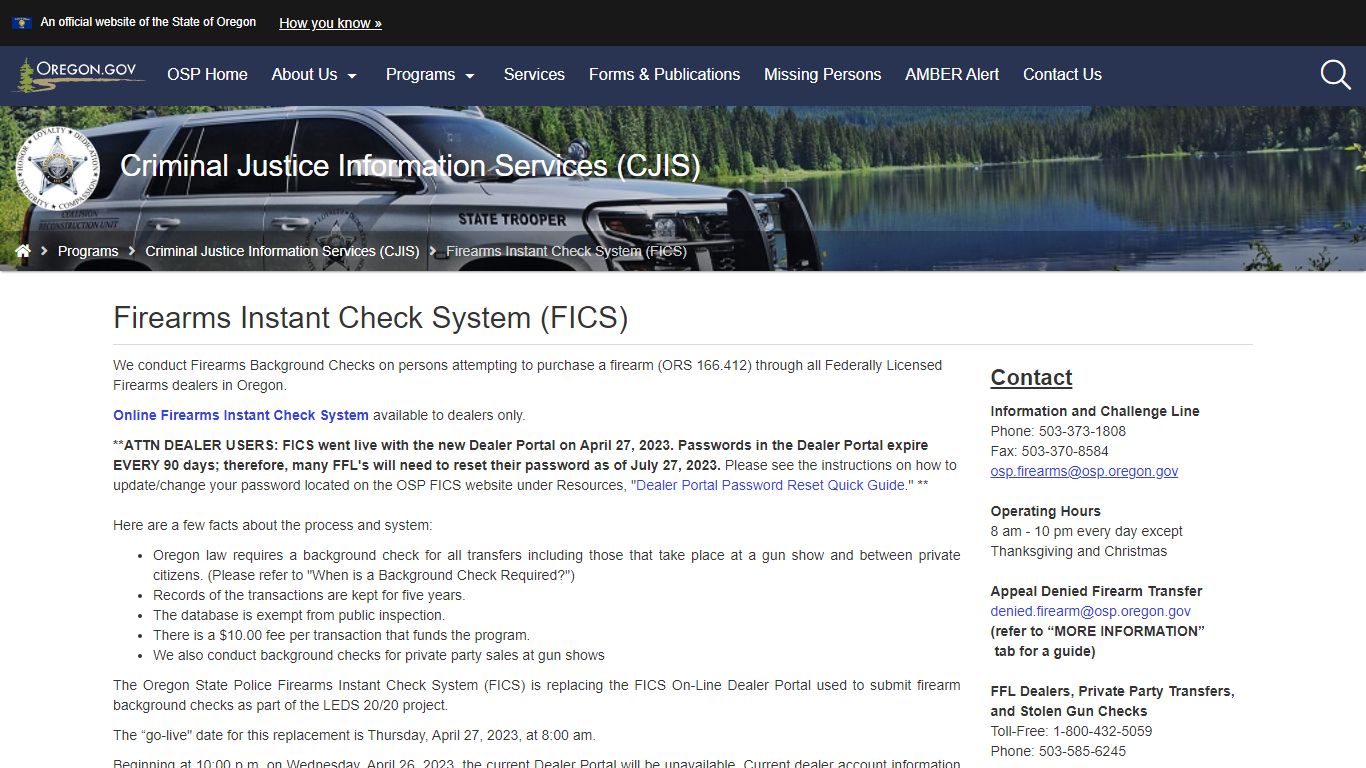Click the Appeal Denied Firearm Transfer heading
Viewport: 1366px width, 768px height.
click(x=1097, y=591)
